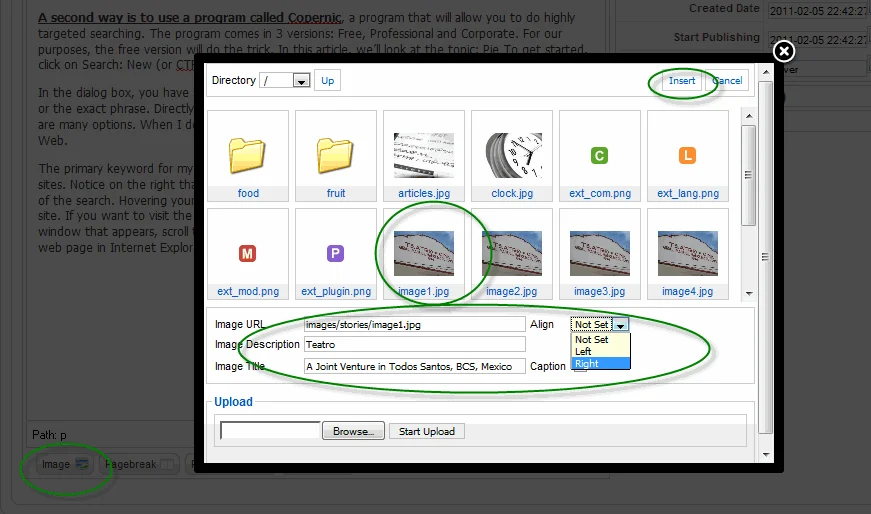The image size is (871, 514).
Task: Open the fruit folder icon
Action: (335, 156)
